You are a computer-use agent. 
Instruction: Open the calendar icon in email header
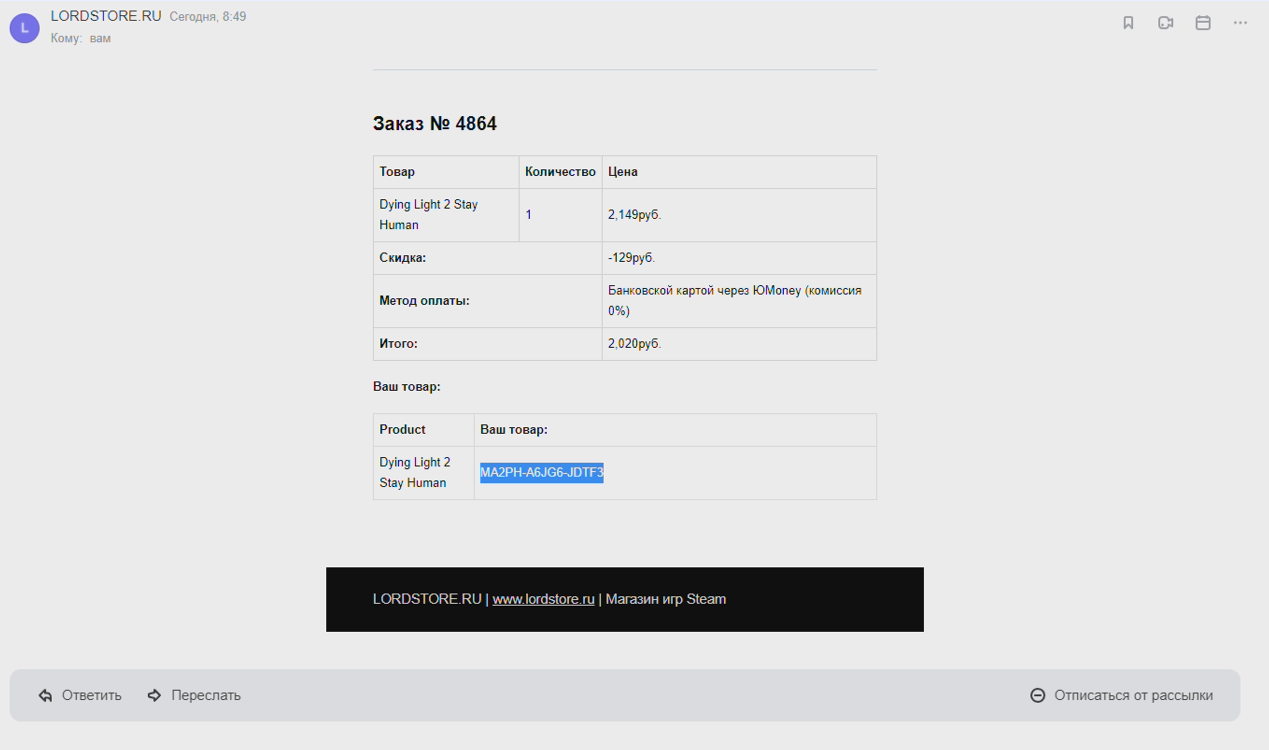1203,23
